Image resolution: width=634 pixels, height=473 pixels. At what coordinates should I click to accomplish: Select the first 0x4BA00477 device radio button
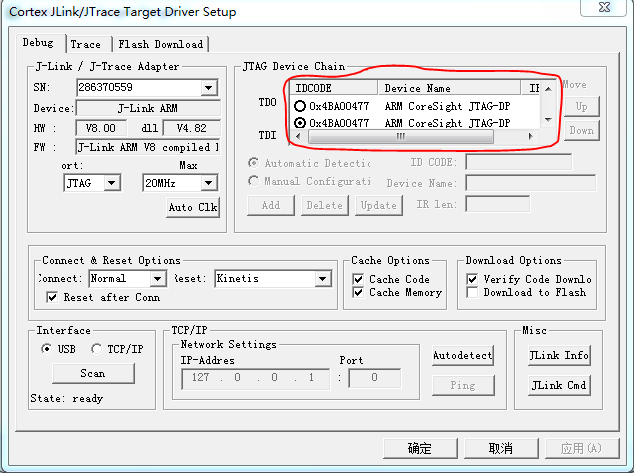pyautogui.click(x=300, y=106)
